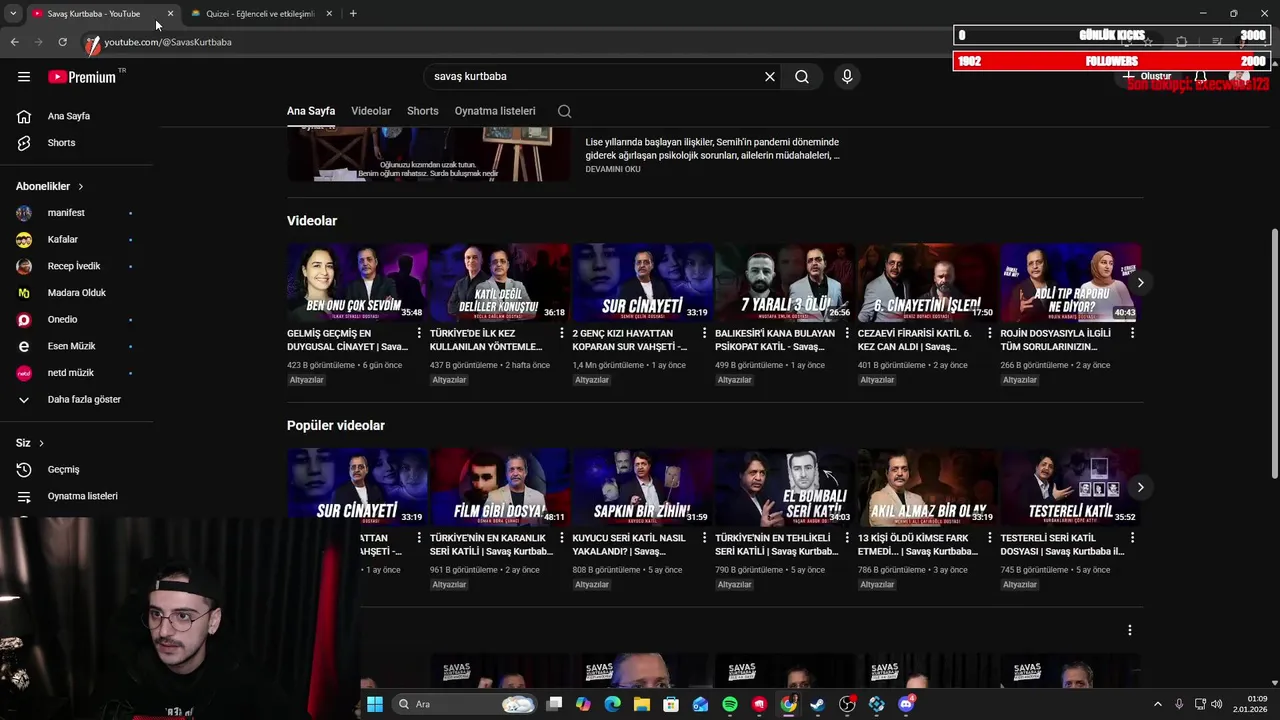
Task: Open options for GELMİŞ GEÇMİŞ EN DUYGUSAL video
Action: (419, 333)
